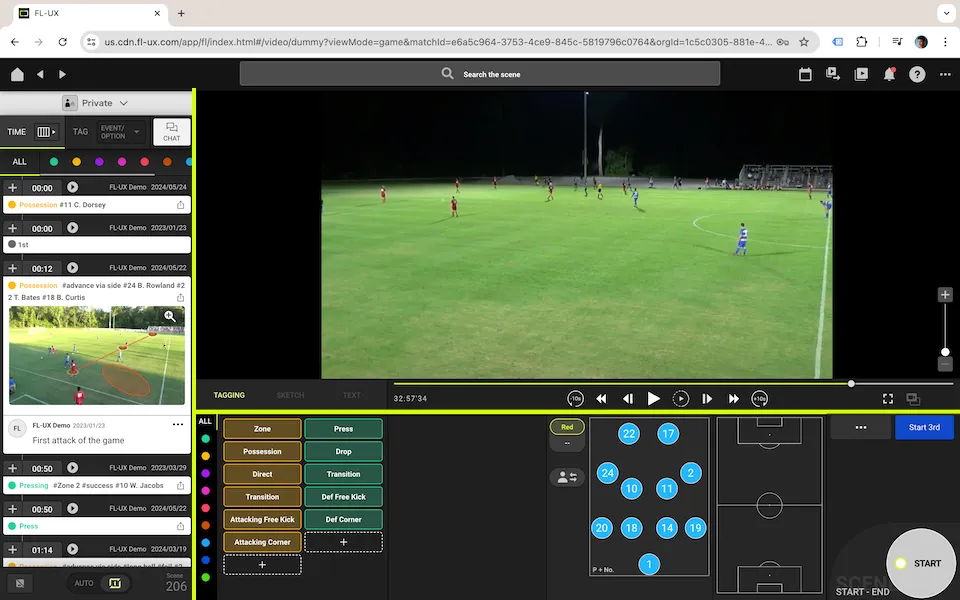Zoom into the scene sketch thumbnail
The width and height of the screenshot is (960, 600).
tap(170, 316)
